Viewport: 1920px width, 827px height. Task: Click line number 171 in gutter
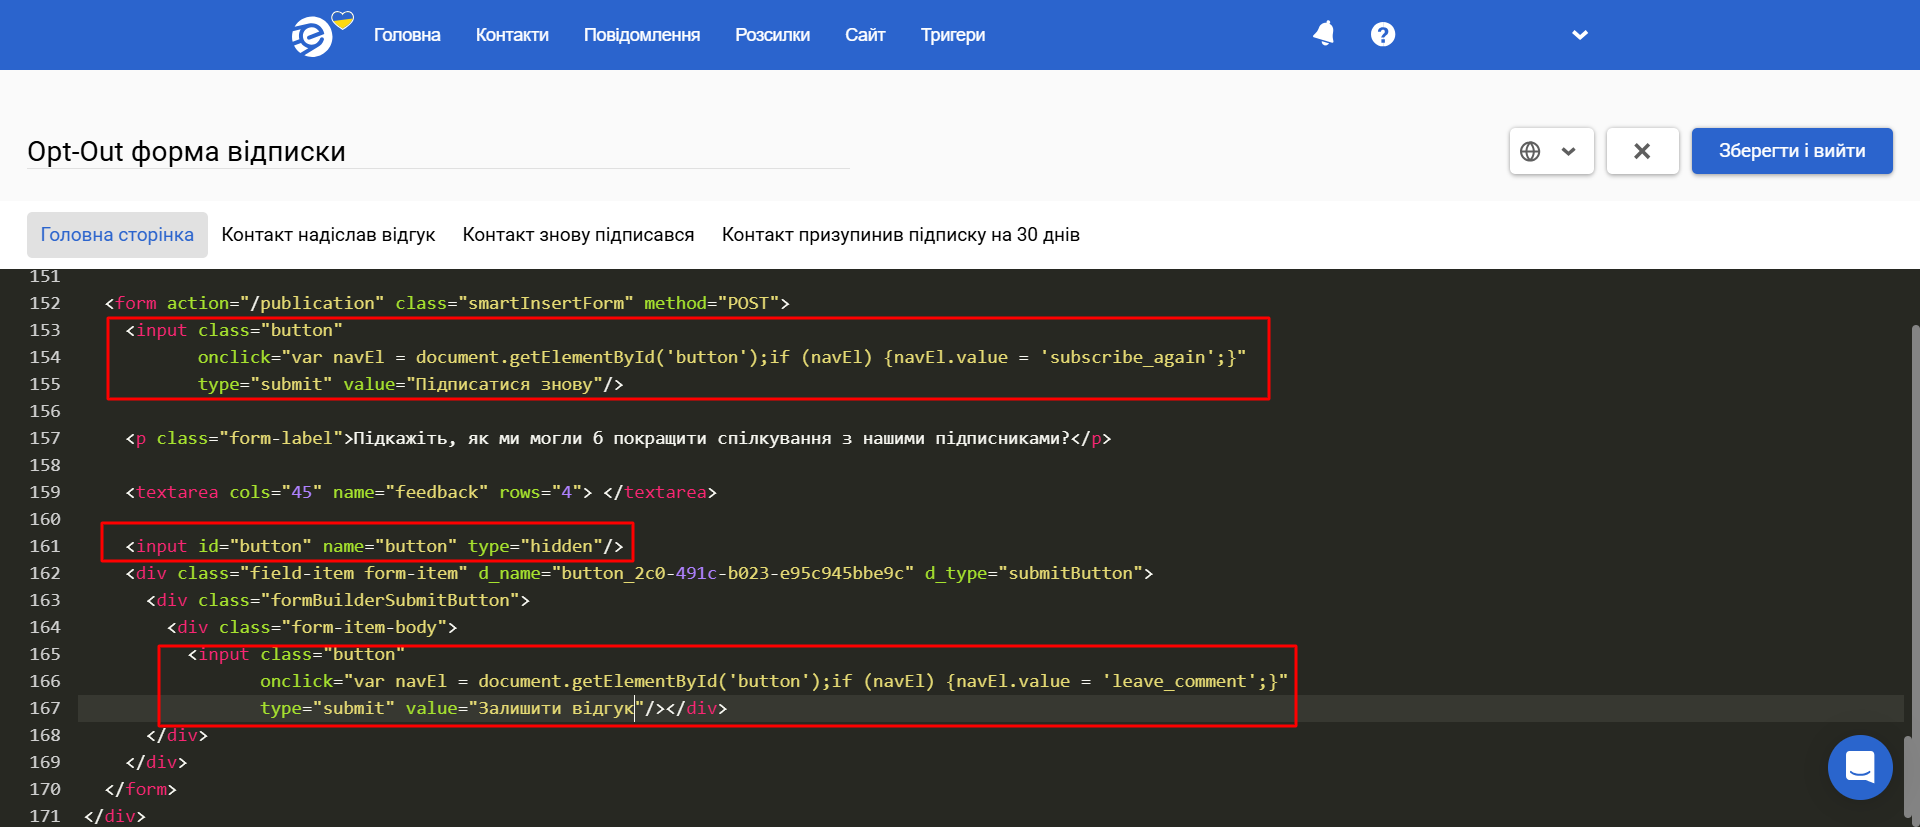pos(45,816)
